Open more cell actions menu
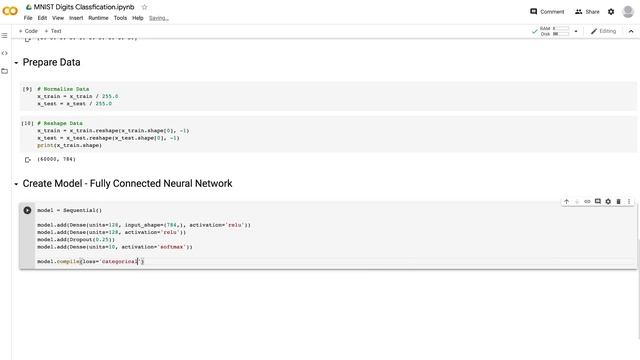 (x=629, y=201)
